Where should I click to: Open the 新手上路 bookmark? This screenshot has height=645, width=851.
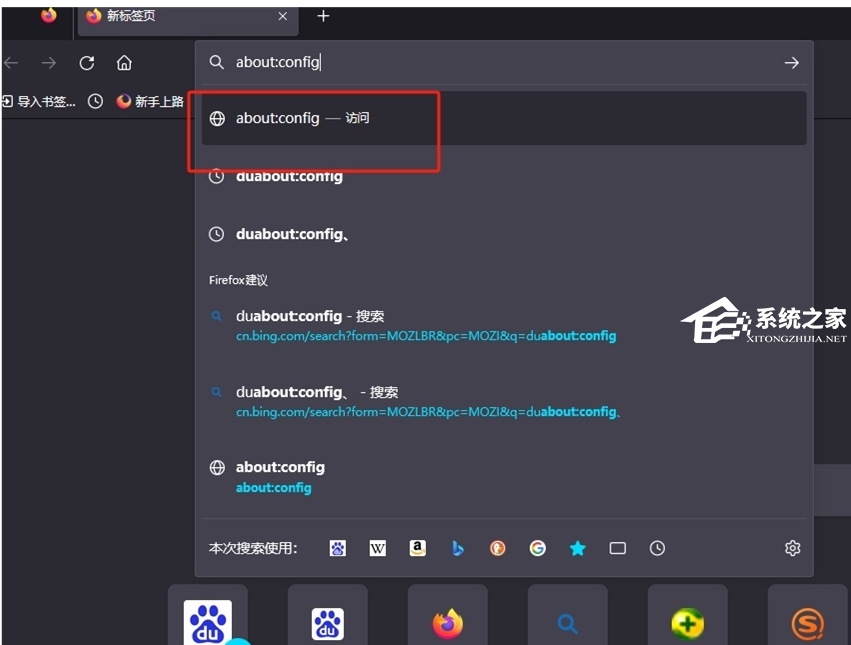click(x=150, y=102)
